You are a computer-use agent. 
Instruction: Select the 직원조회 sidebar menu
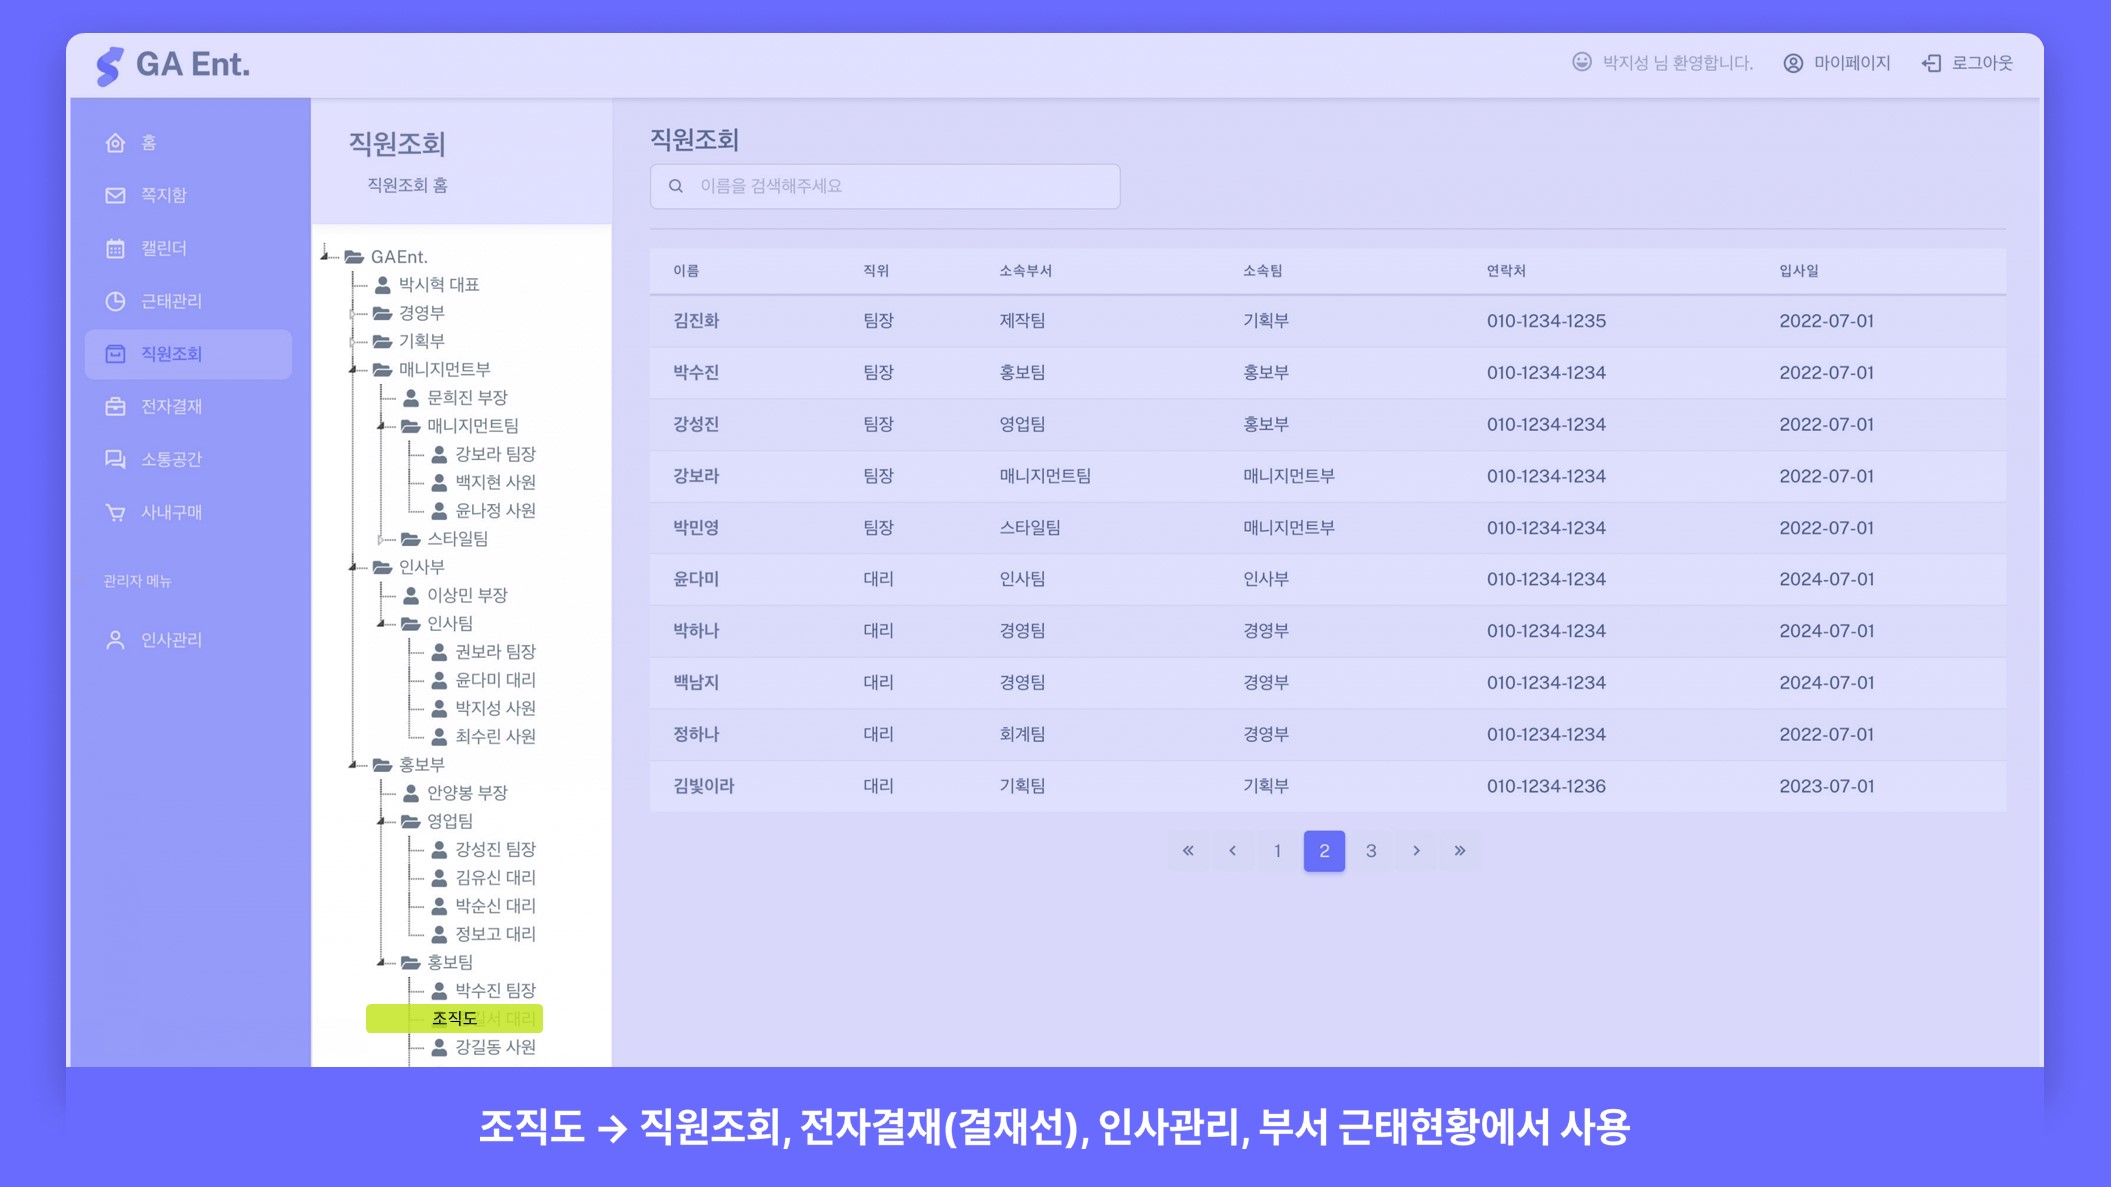[188, 354]
